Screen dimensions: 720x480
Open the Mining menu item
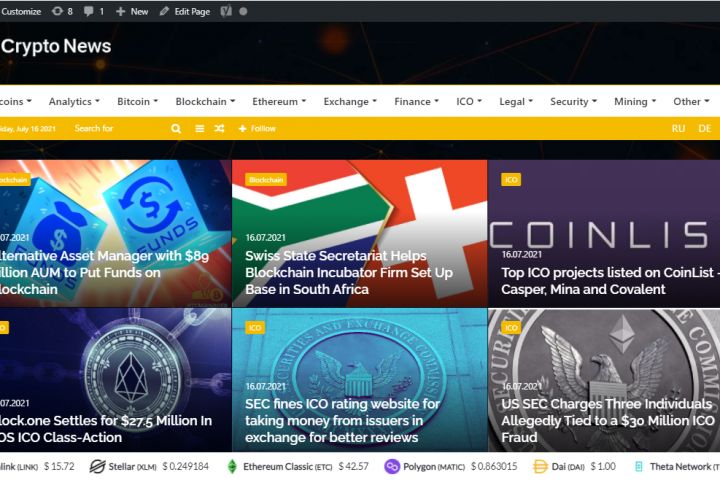pos(635,102)
